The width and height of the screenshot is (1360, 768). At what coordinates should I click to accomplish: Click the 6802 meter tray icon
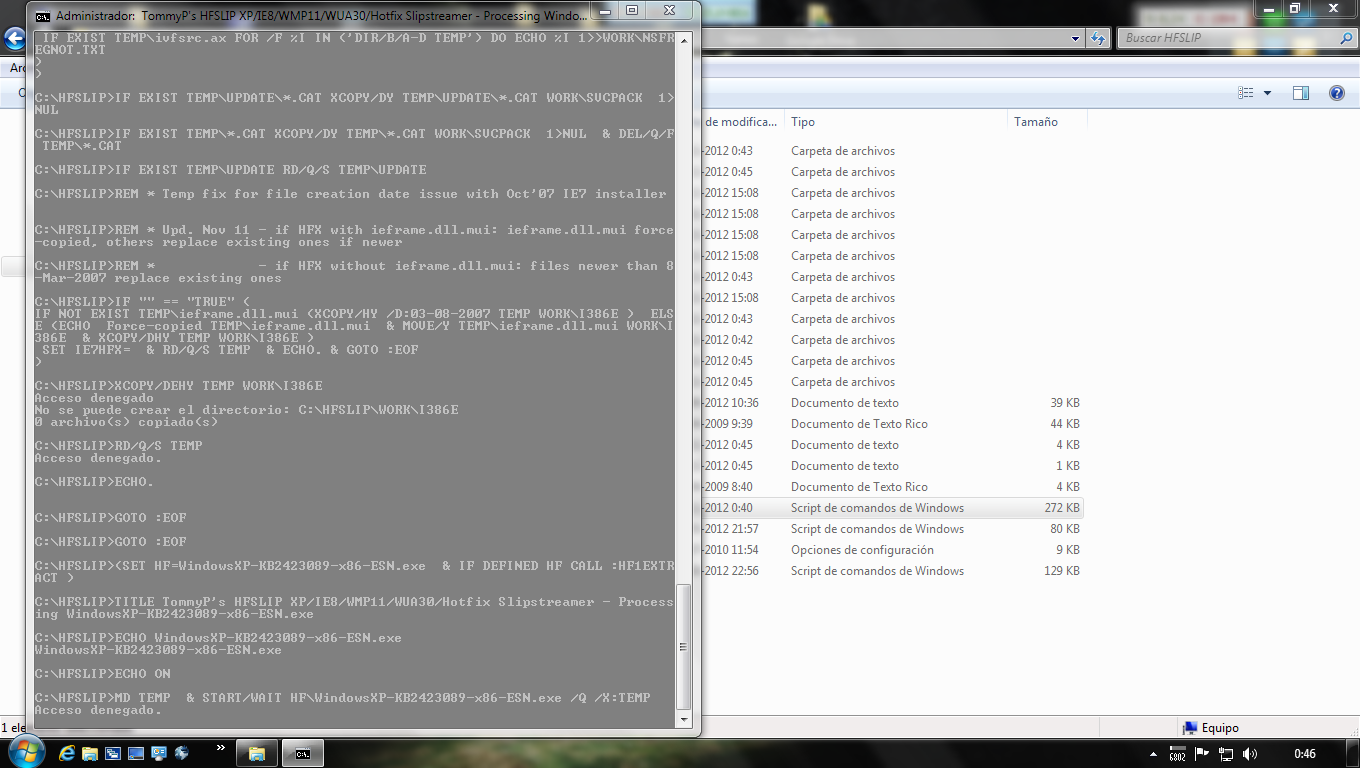pos(1177,753)
